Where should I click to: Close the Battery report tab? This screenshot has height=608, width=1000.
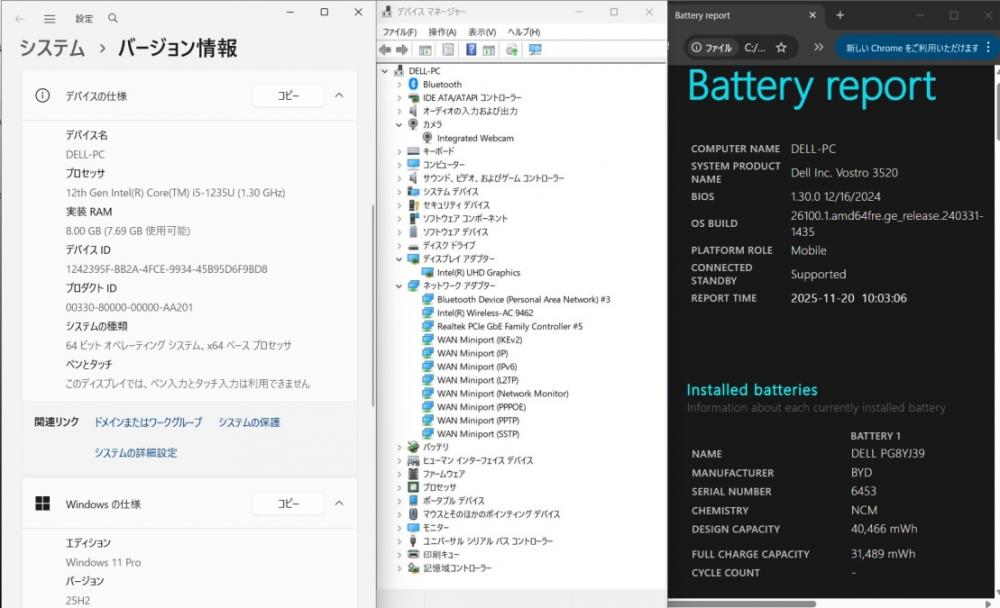click(x=811, y=15)
